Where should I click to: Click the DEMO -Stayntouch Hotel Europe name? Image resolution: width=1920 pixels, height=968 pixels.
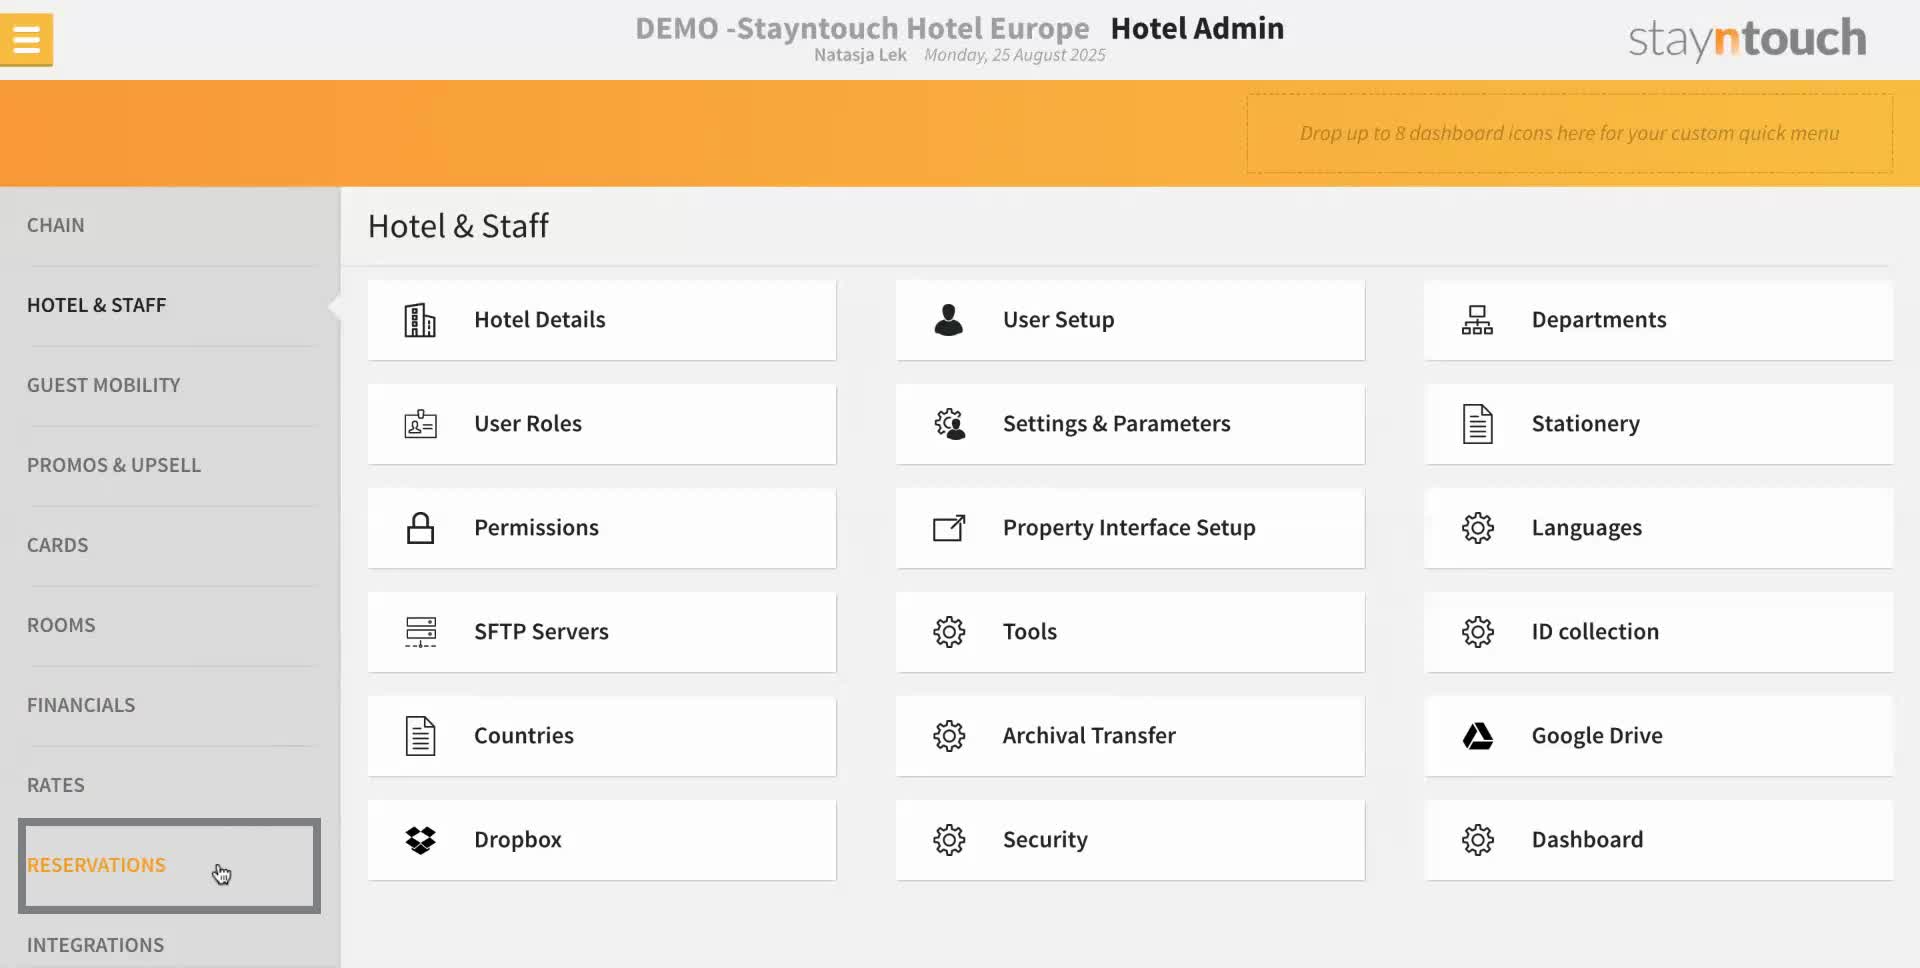point(862,28)
